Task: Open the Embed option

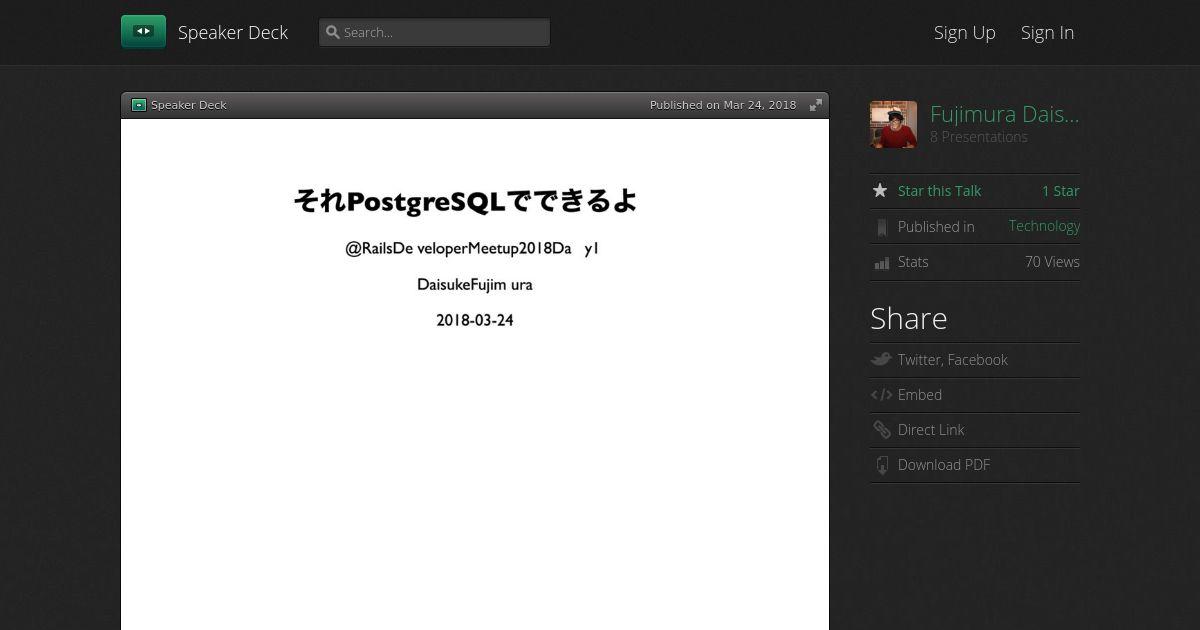Action: coord(920,395)
